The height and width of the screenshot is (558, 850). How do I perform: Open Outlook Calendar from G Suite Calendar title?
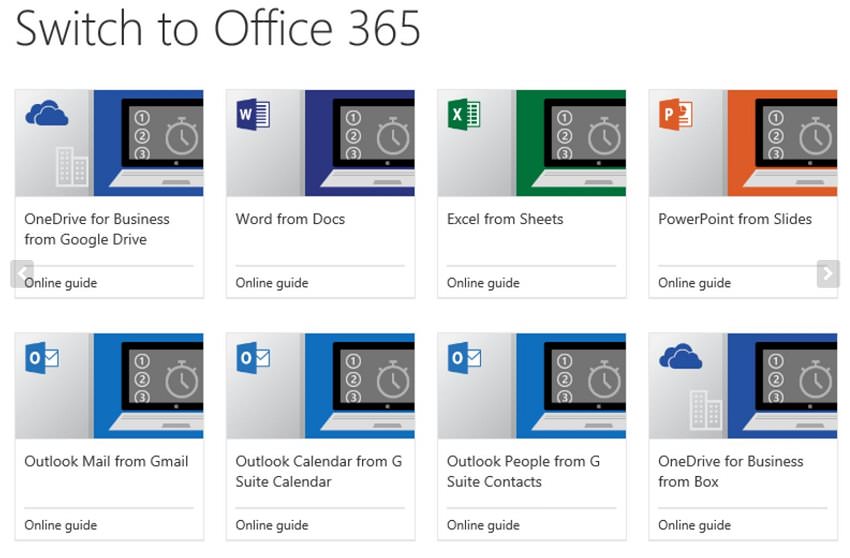pyautogui.click(x=318, y=471)
